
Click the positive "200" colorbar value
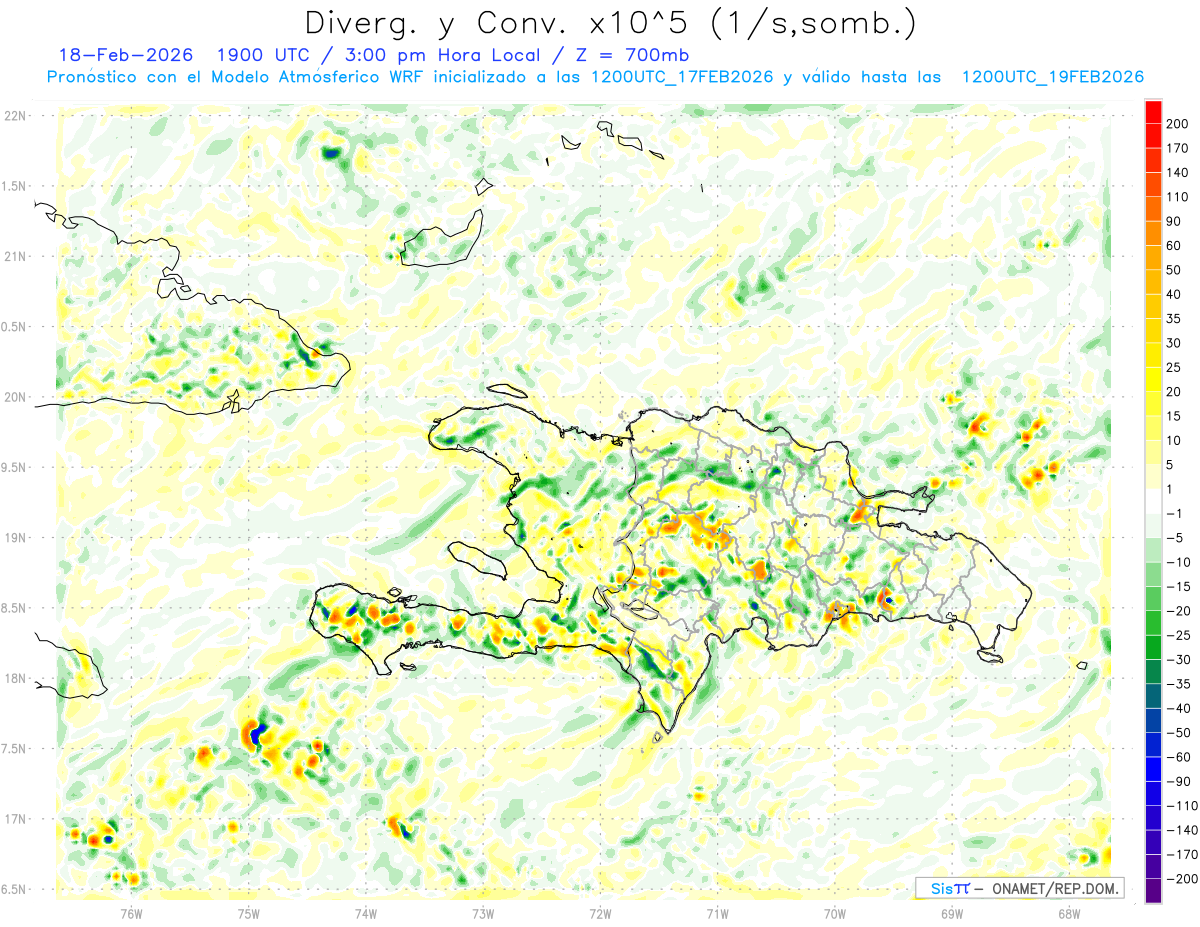click(1177, 124)
